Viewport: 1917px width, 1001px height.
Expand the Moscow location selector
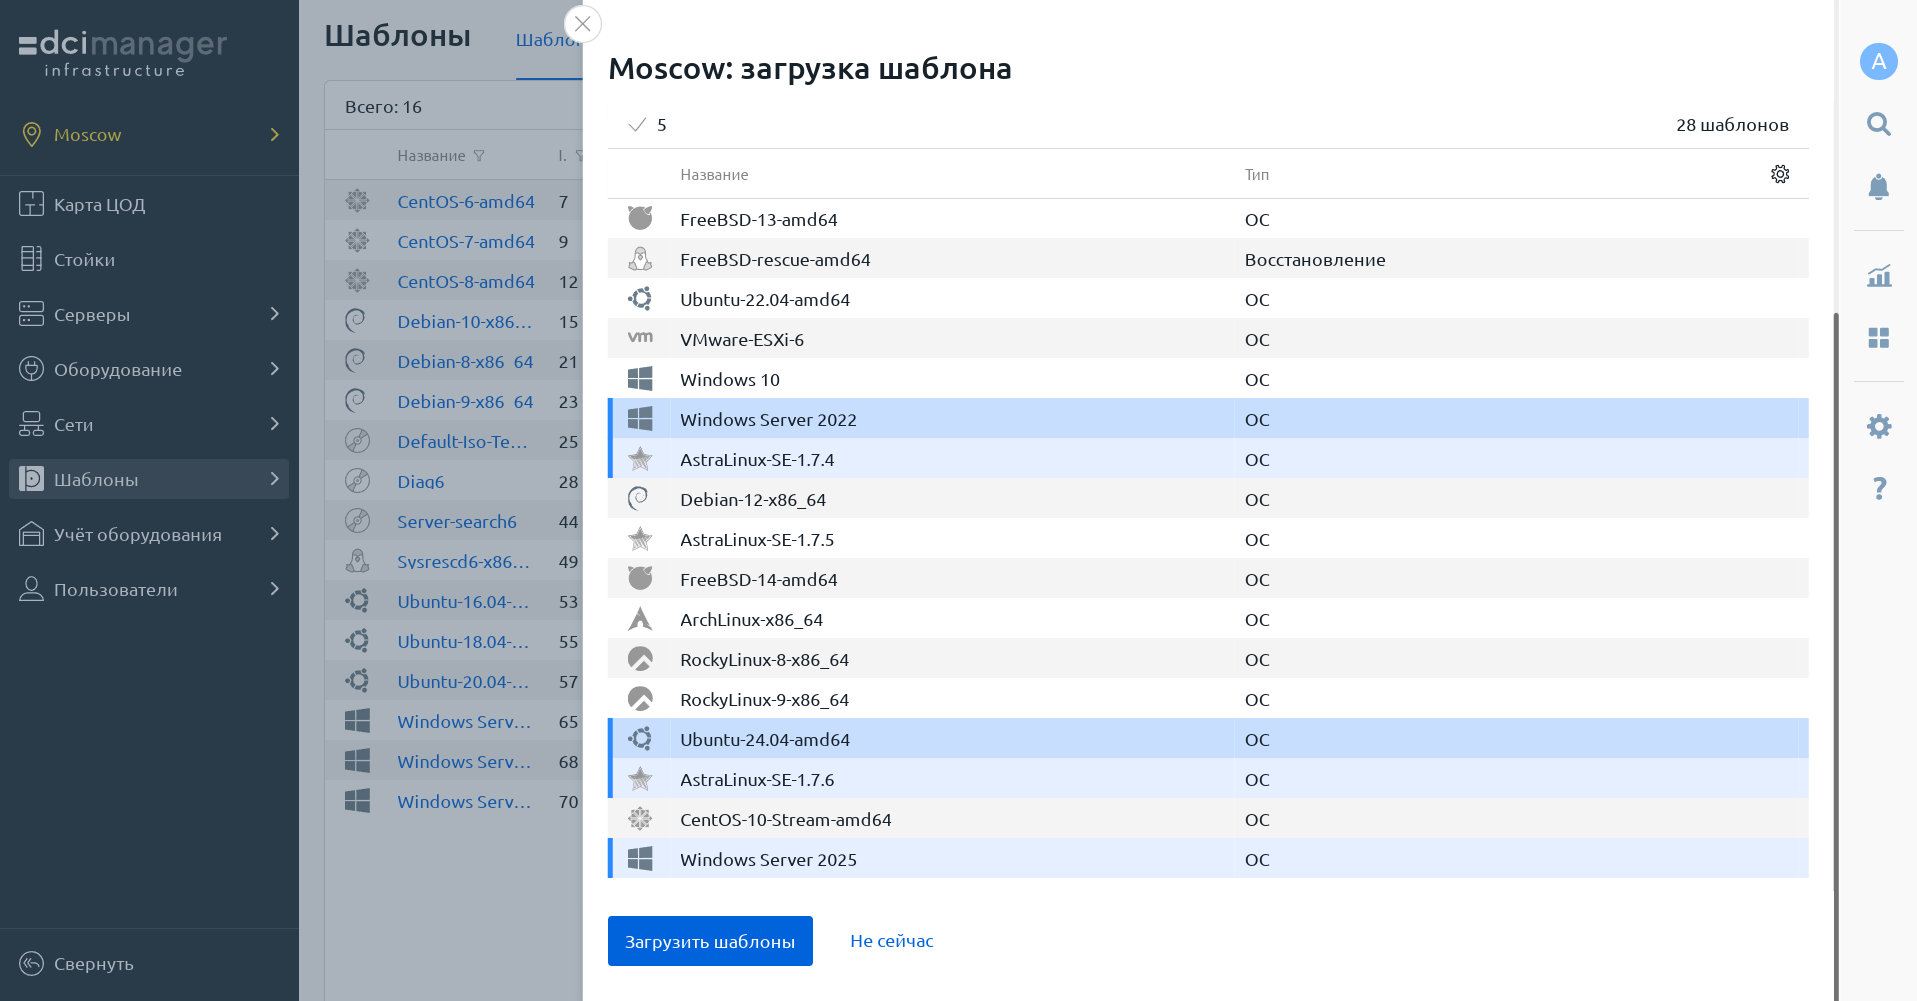point(150,135)
